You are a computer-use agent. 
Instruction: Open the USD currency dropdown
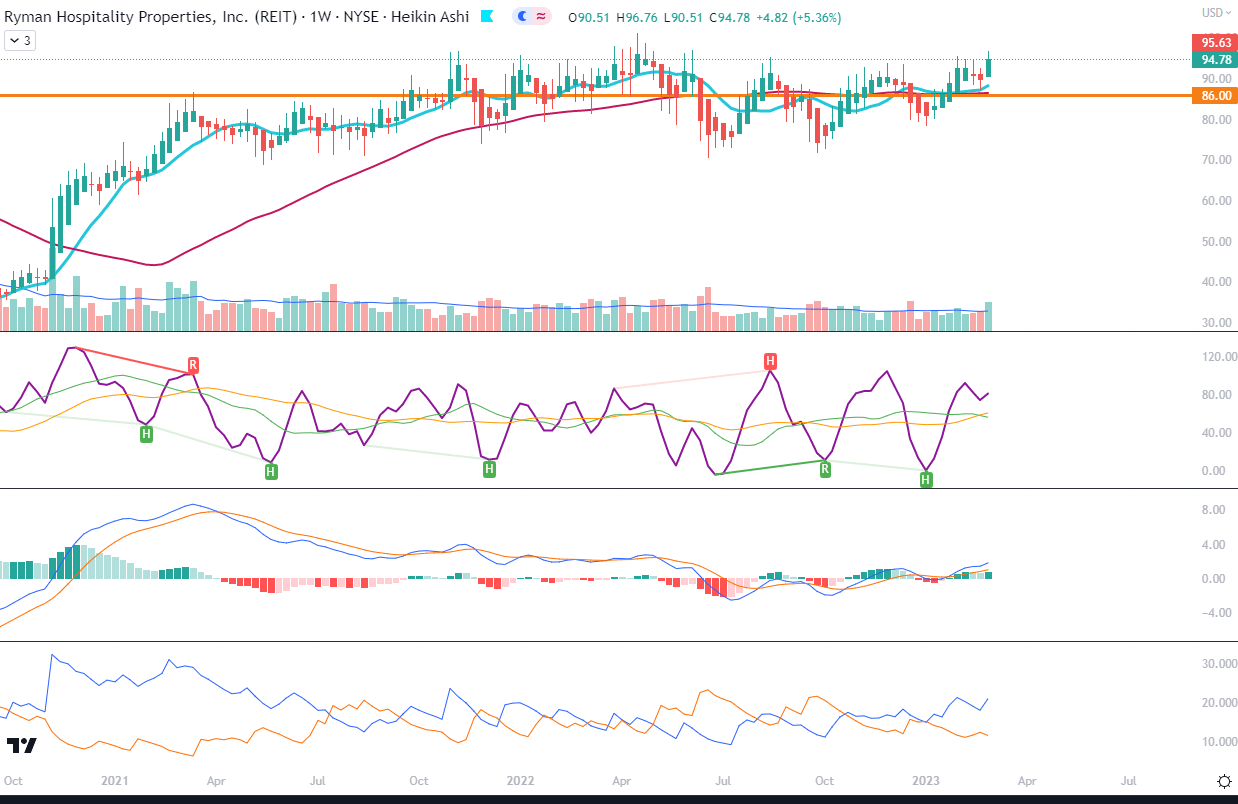tap(1216, 12)
